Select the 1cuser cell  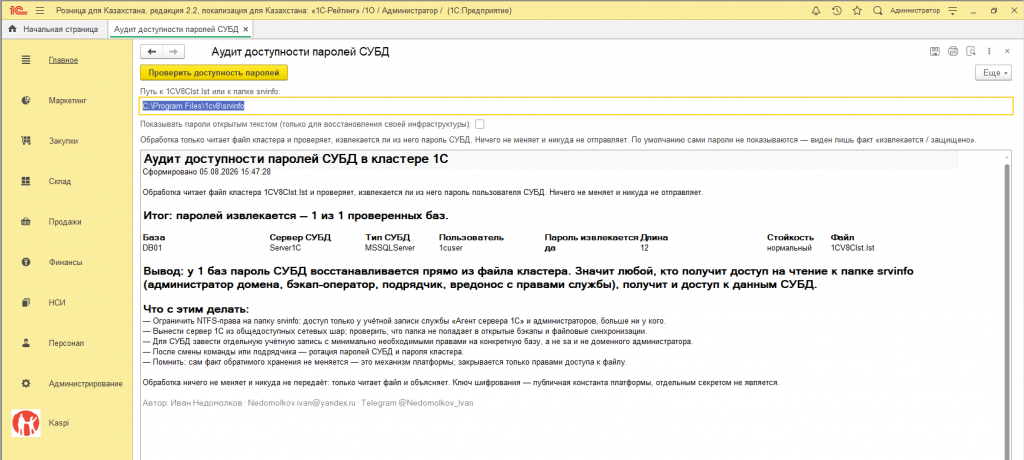click(450, 248)
